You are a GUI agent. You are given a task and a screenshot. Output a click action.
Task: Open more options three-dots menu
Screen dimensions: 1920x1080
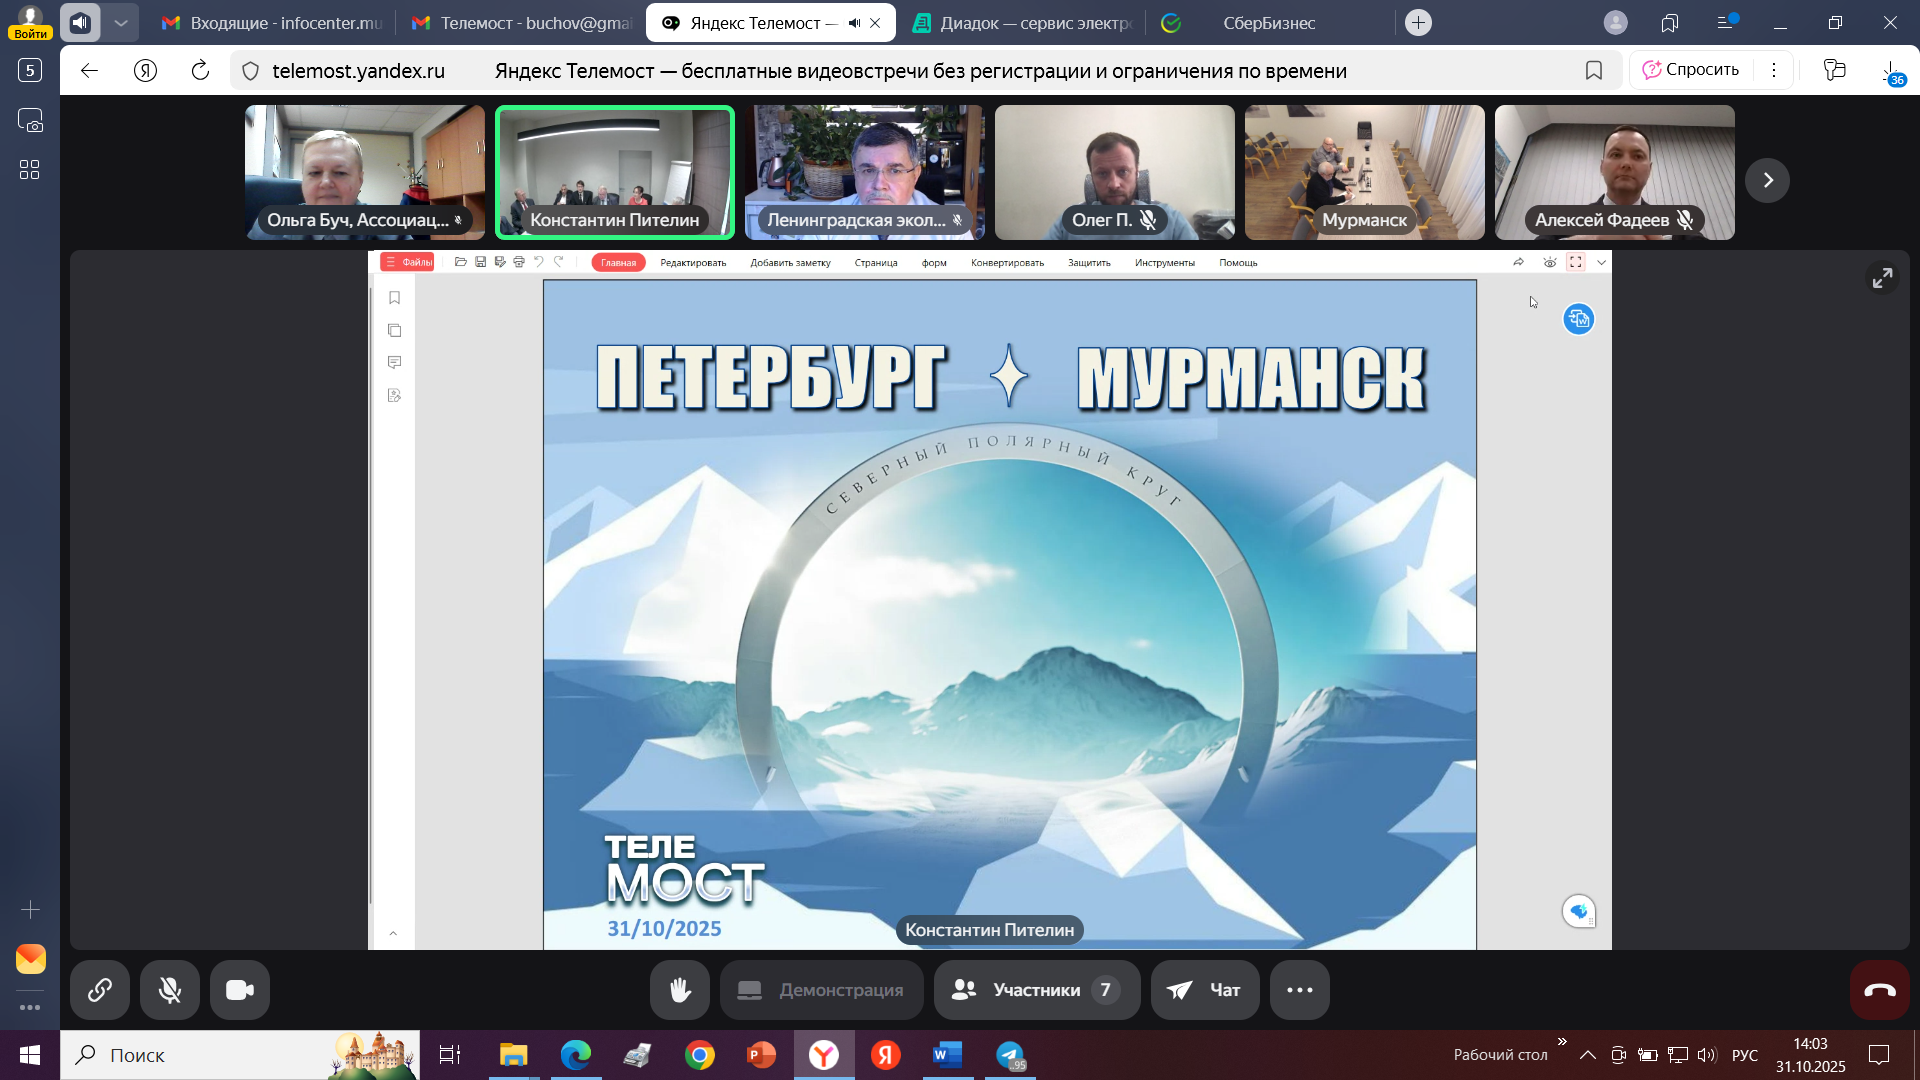point(1299,990)
